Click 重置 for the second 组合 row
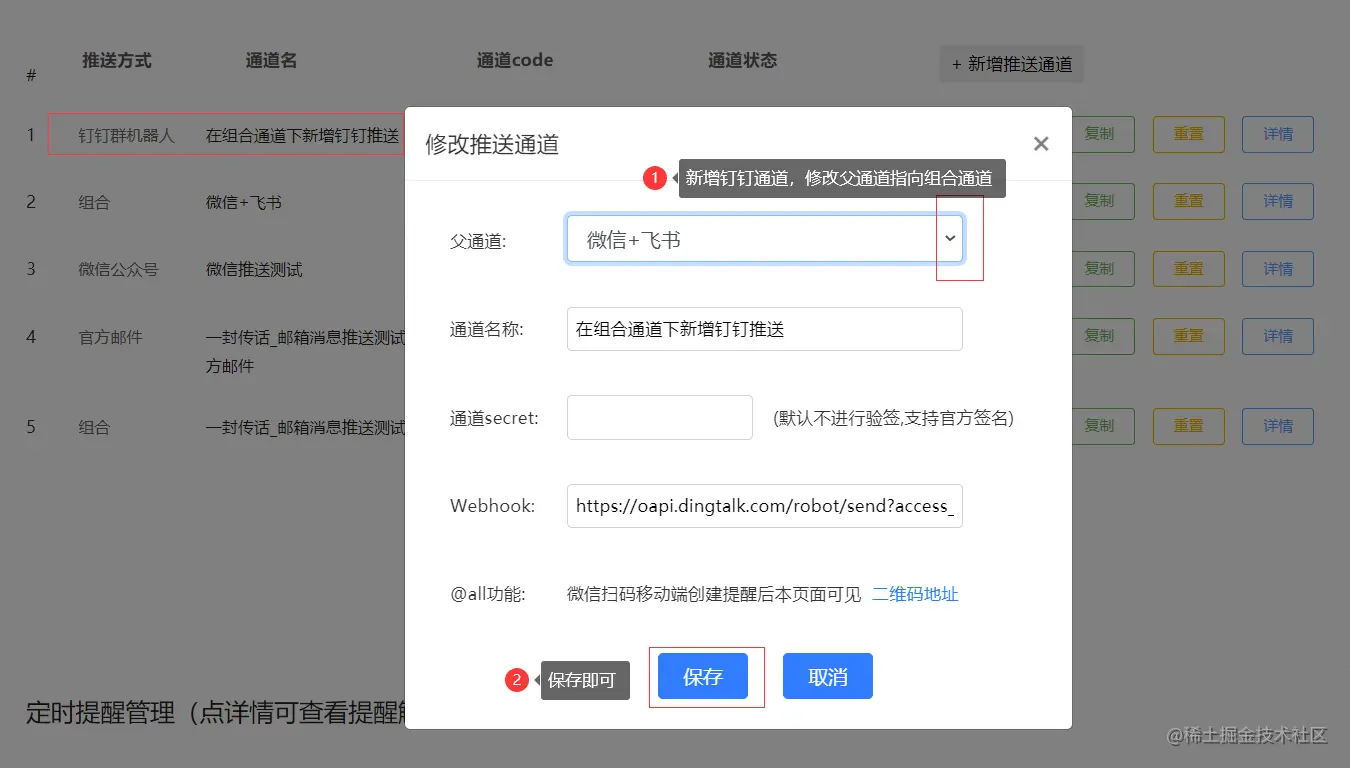1350x768 pixels. (1188, 426)
